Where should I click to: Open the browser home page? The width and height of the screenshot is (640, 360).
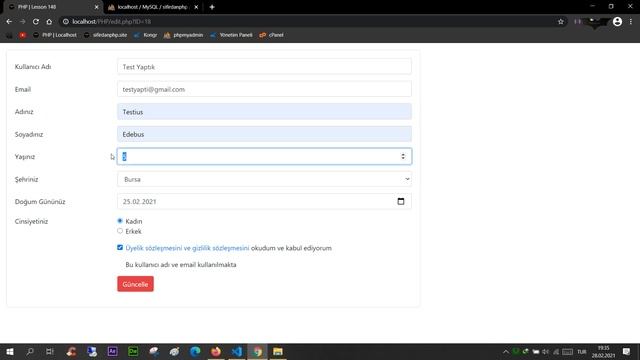[49, 22]
